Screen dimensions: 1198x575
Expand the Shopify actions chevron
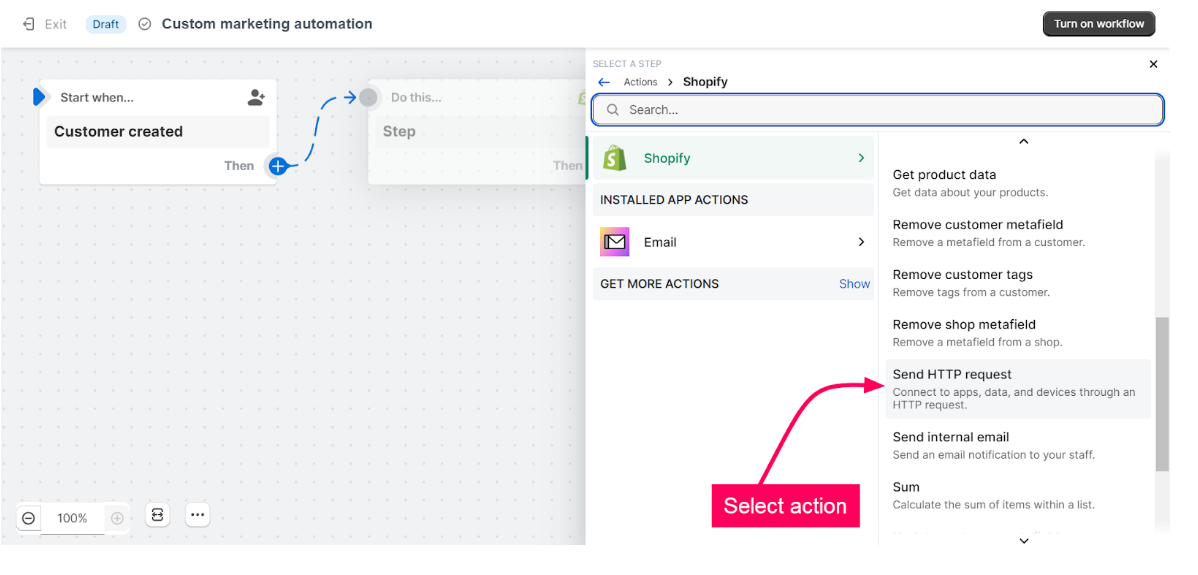[861, 158]
